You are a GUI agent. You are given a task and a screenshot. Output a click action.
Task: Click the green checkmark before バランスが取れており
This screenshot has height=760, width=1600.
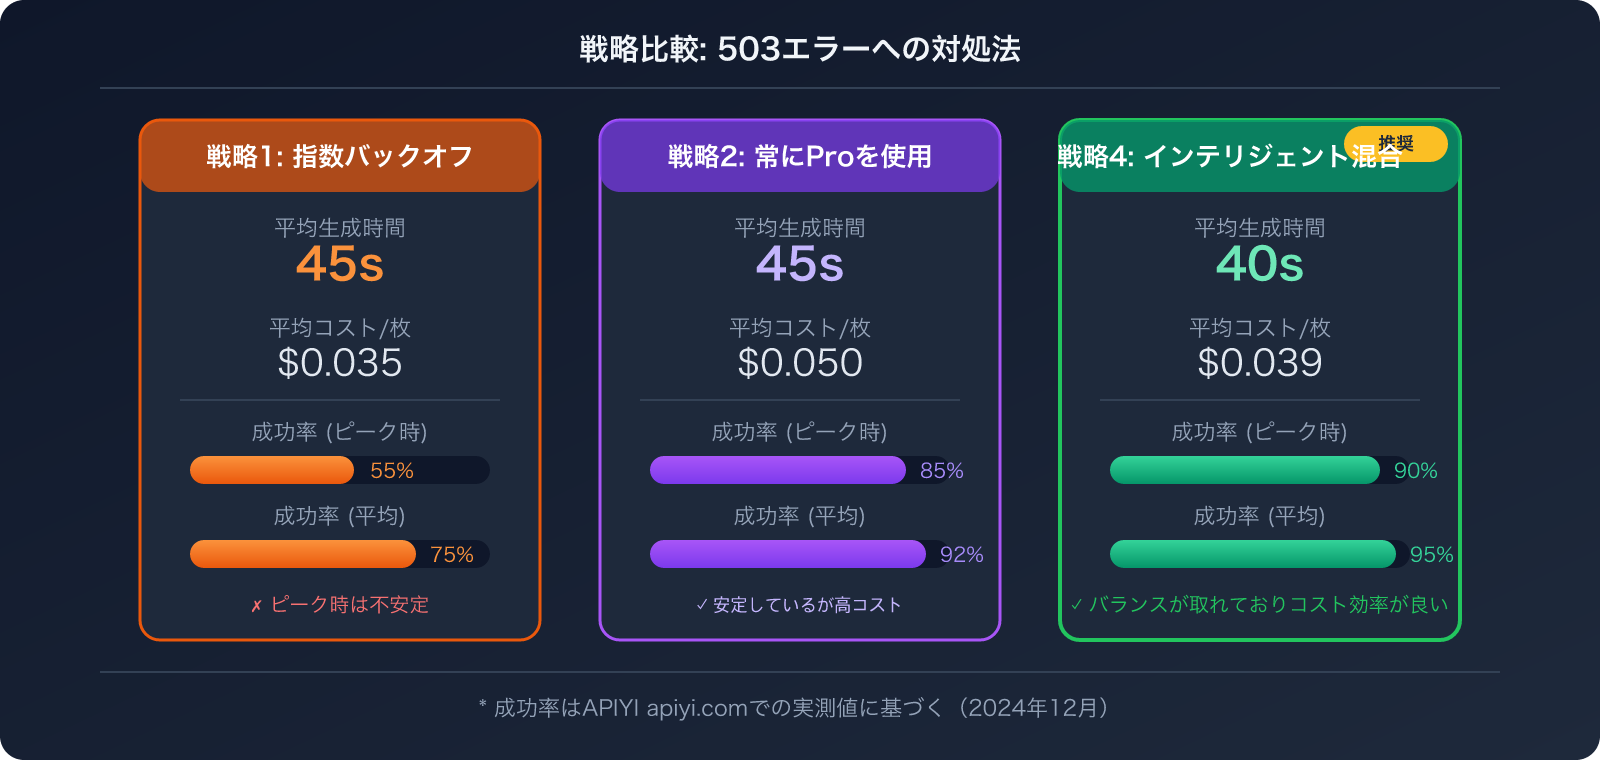point(1076,605)
